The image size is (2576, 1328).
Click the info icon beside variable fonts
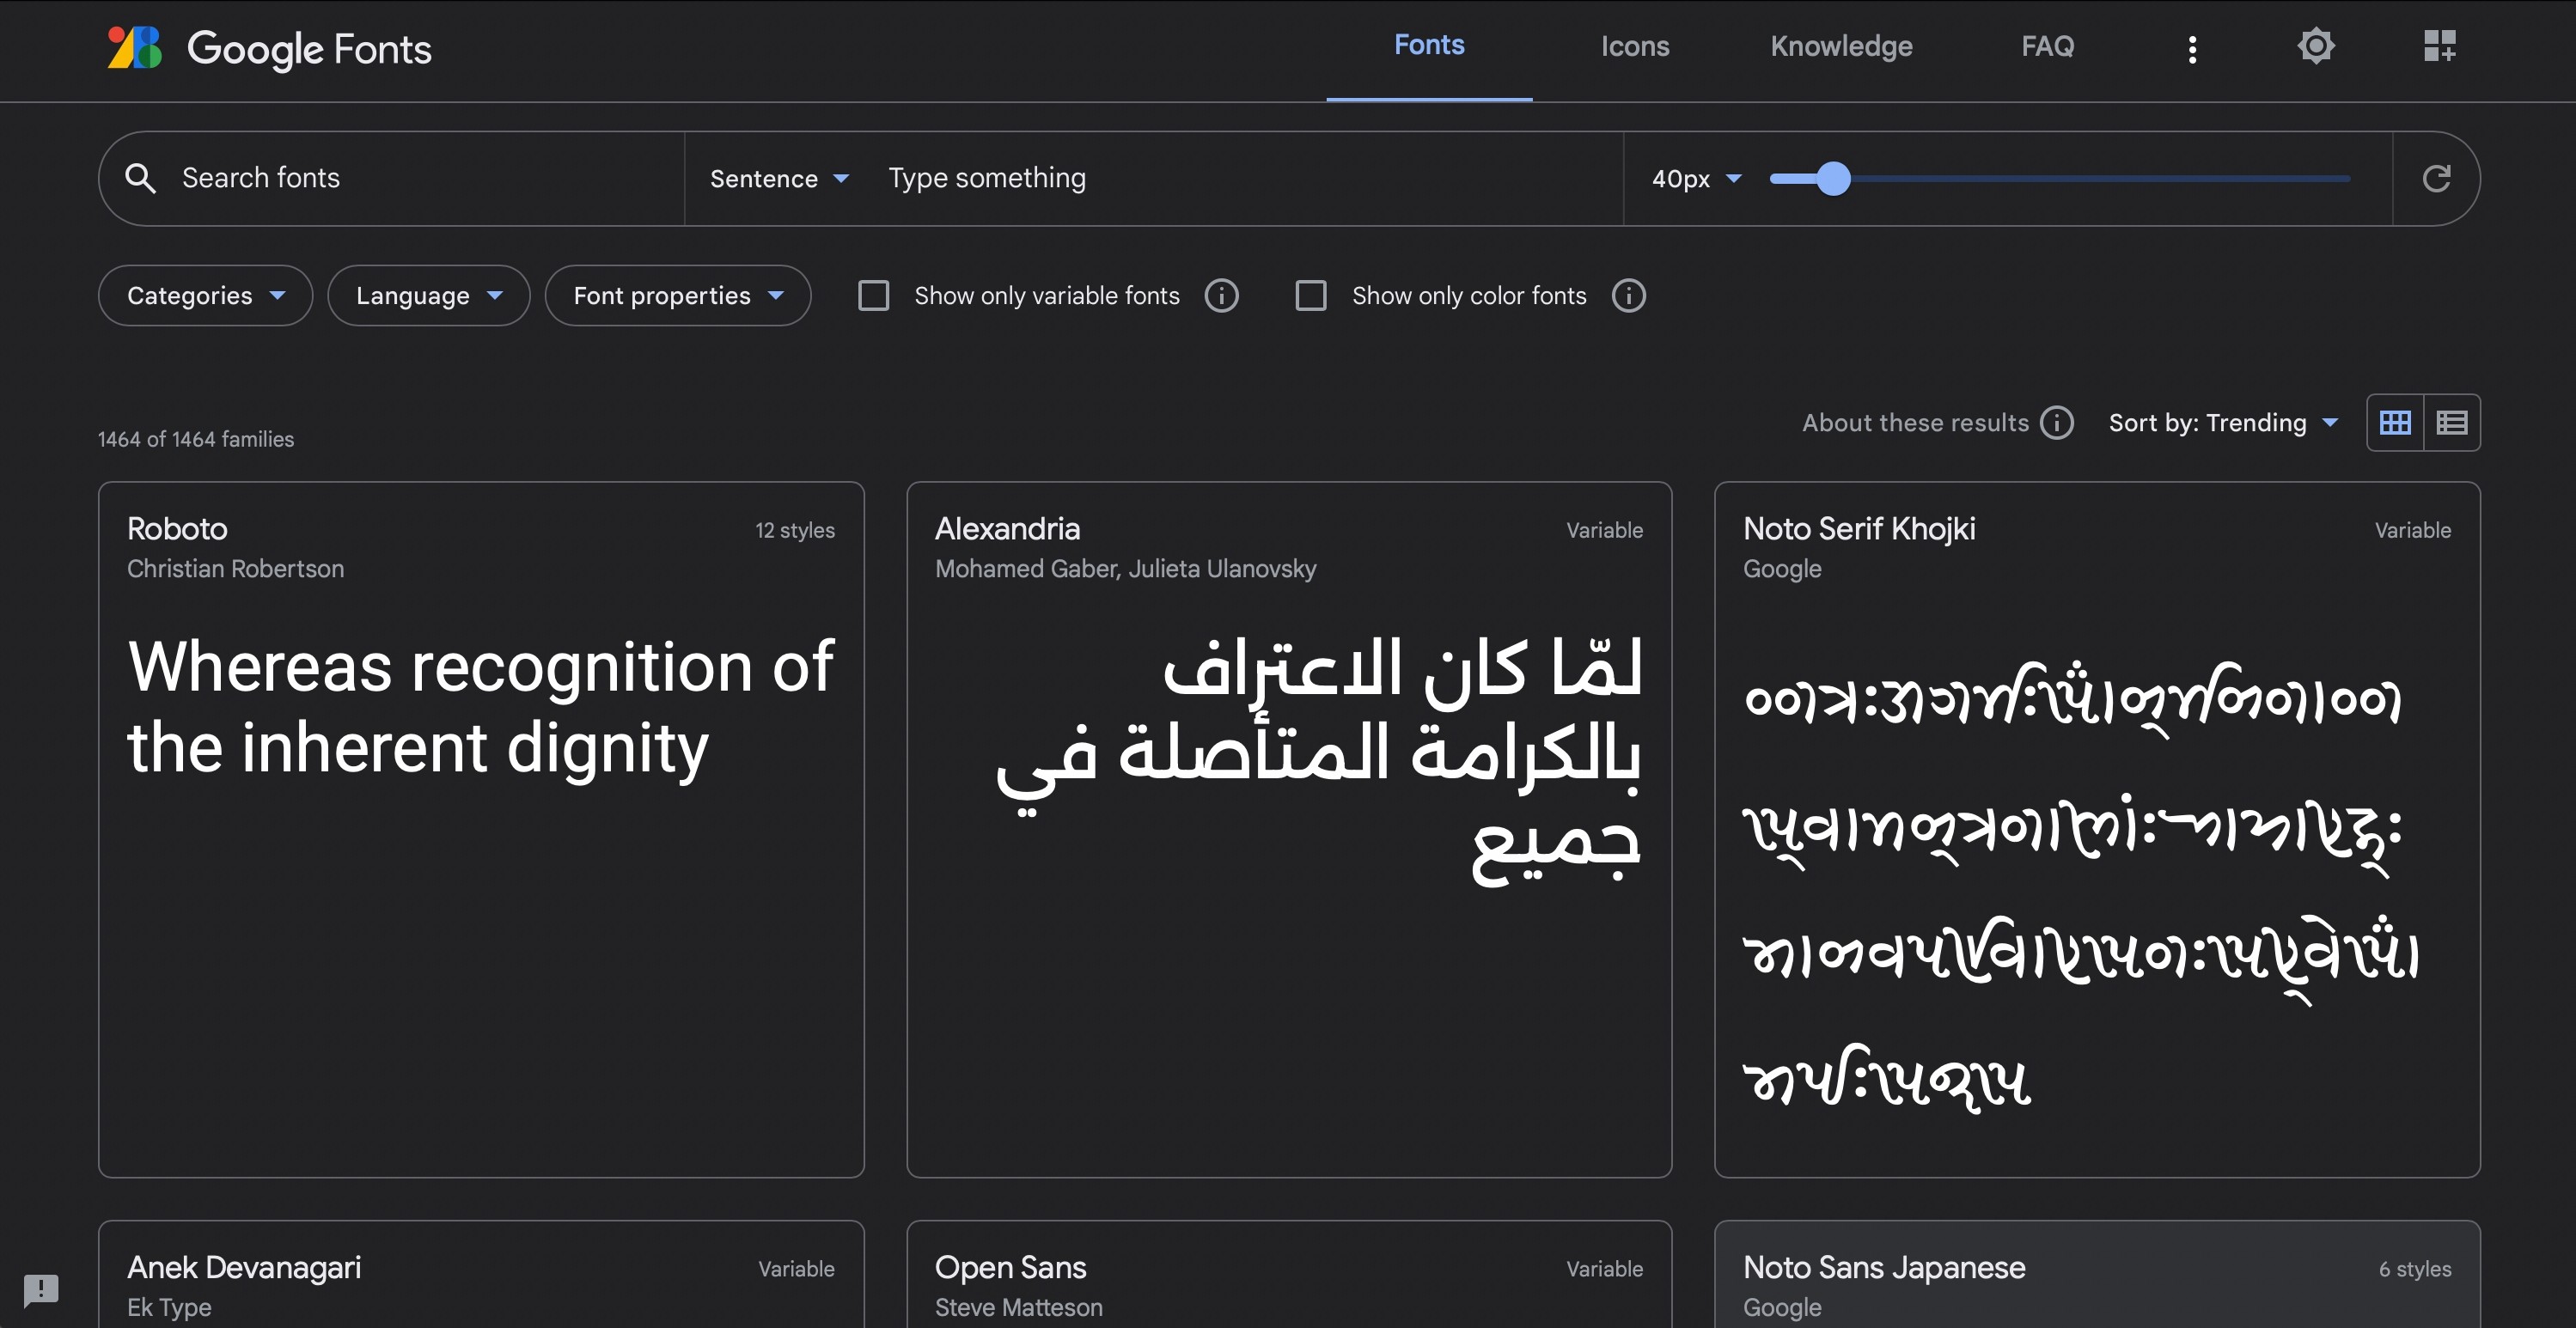1221,296
